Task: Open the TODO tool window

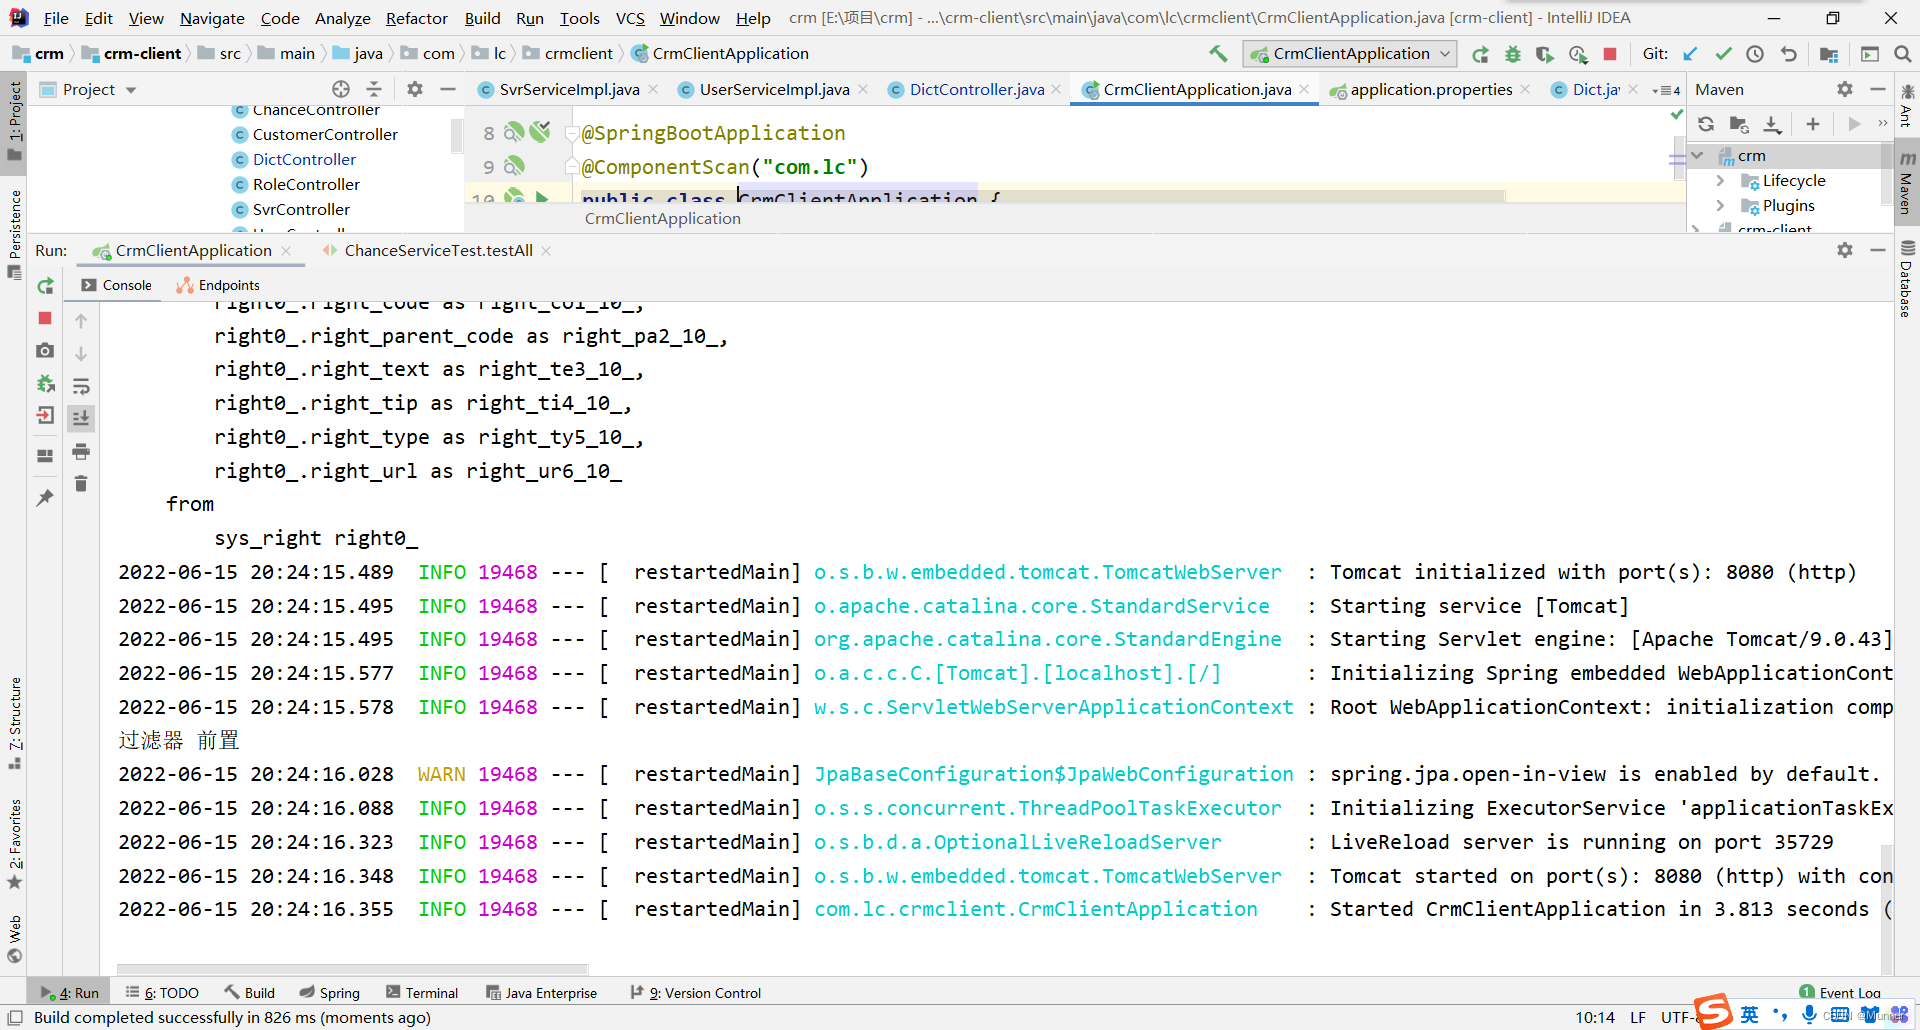Action: coord(162,993)
